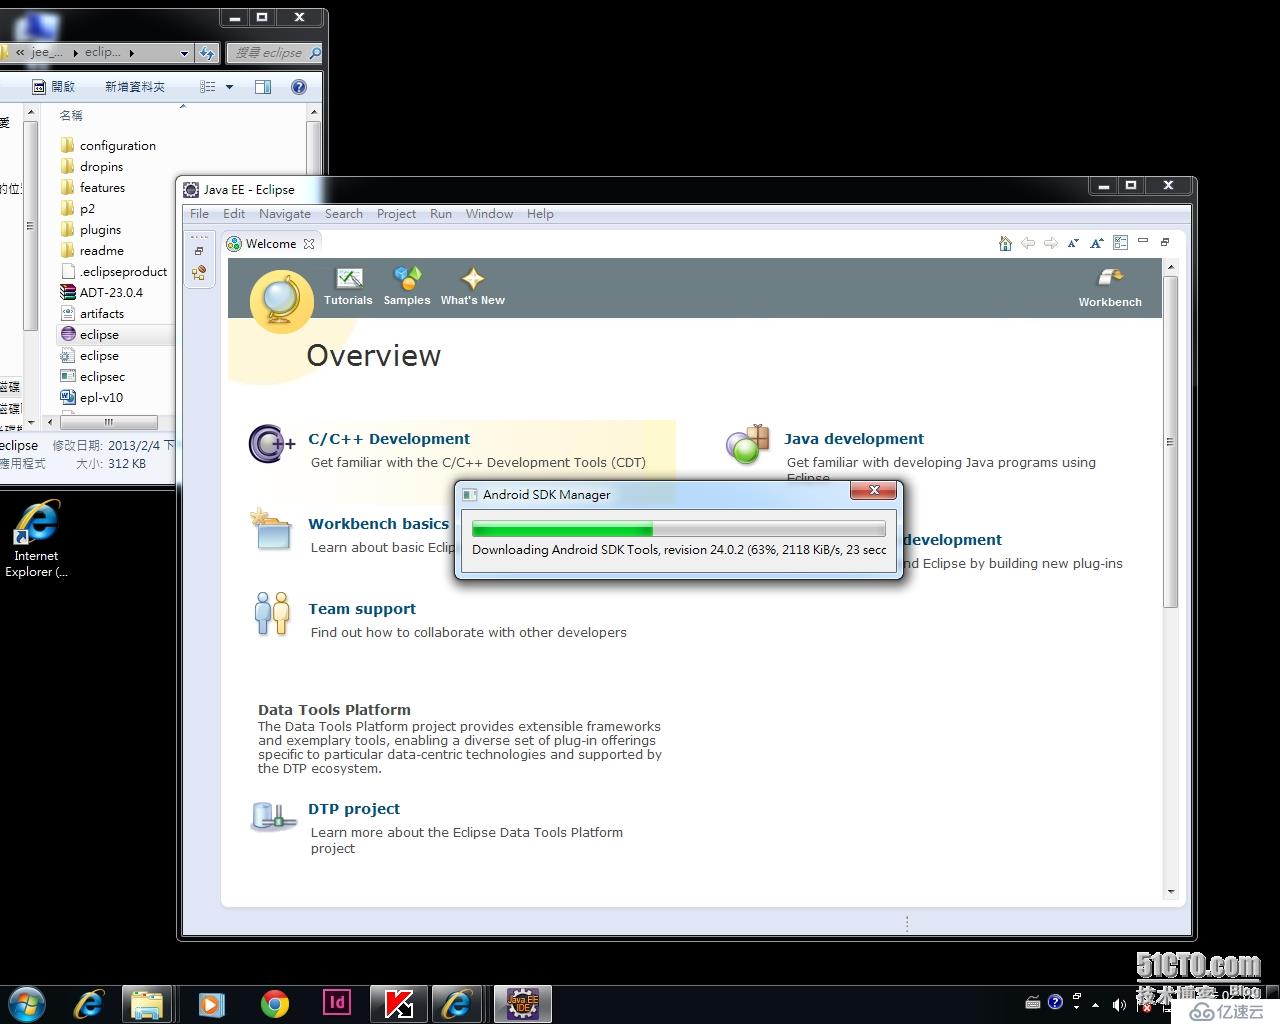1280x1024 pixels.
Task: Select the configuration folder in Explorer
Action: [x=108, y=146]
